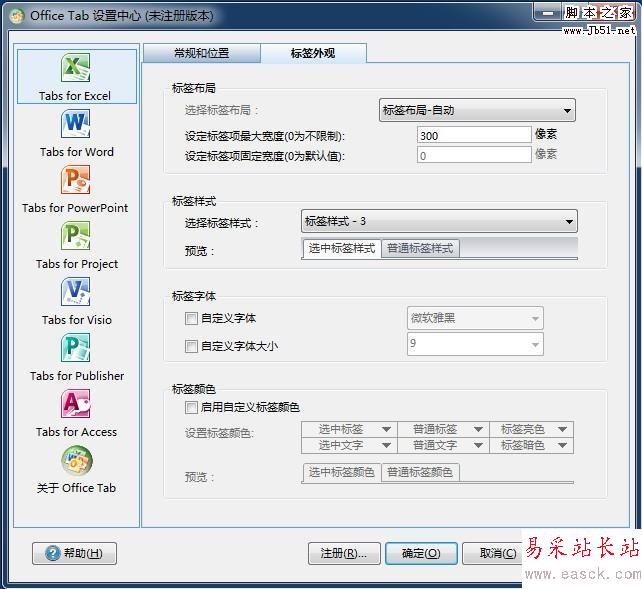Click the max tab width field 300
This screenshot has width=642, height=589.
tap(474, 135)
